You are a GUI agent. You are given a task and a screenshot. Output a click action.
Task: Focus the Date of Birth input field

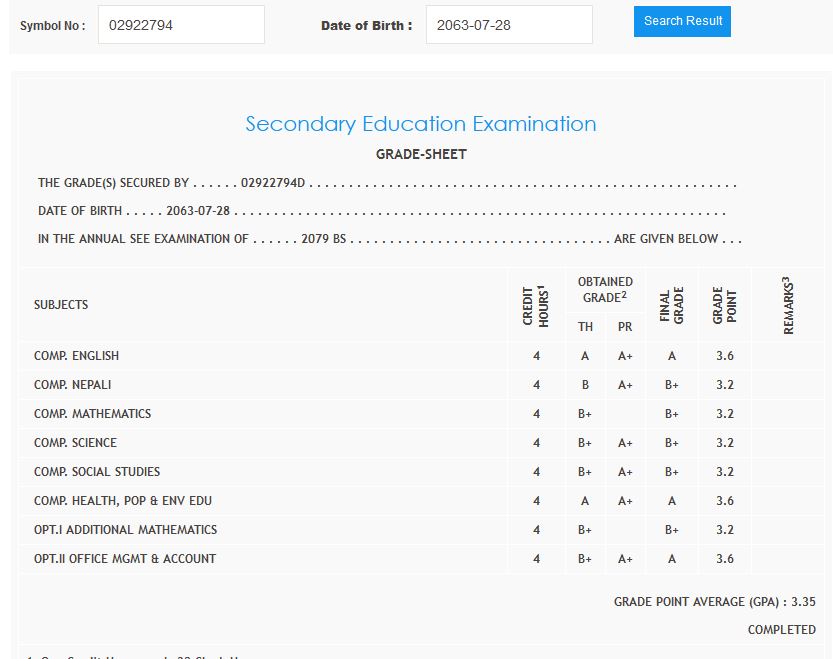click(x=508, y=25)
